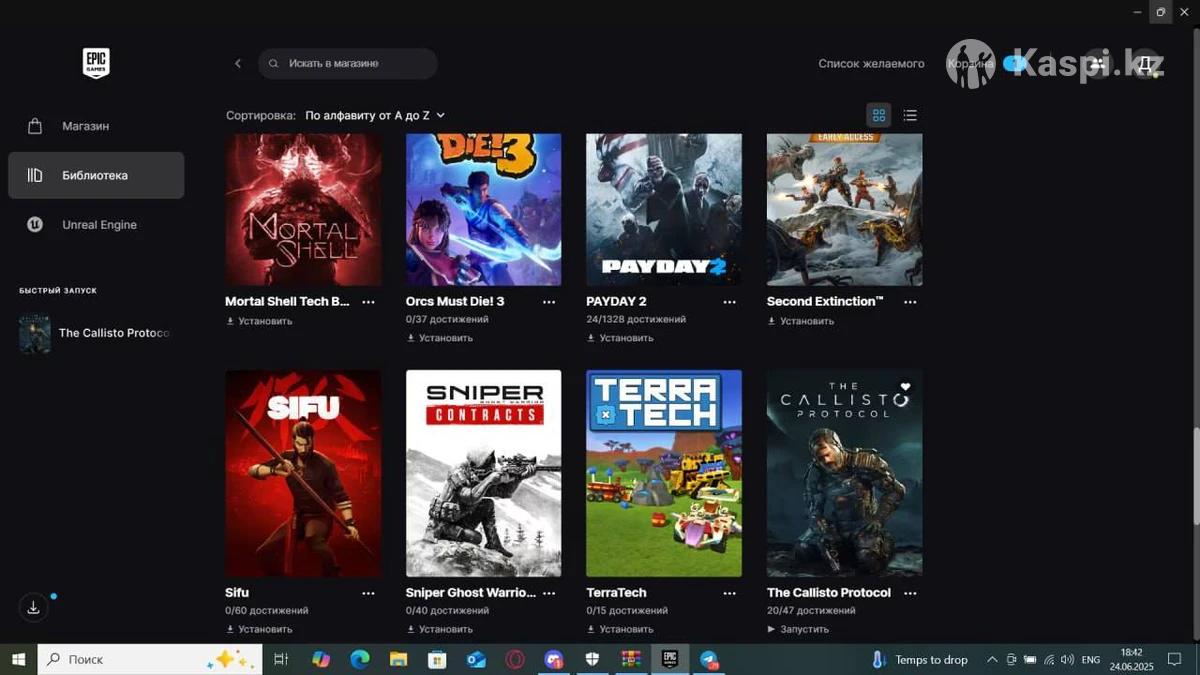The height and width of the screenshot is (675, 1200).
Task: Open The Callisto Protocol cover art
Action: 845,473
